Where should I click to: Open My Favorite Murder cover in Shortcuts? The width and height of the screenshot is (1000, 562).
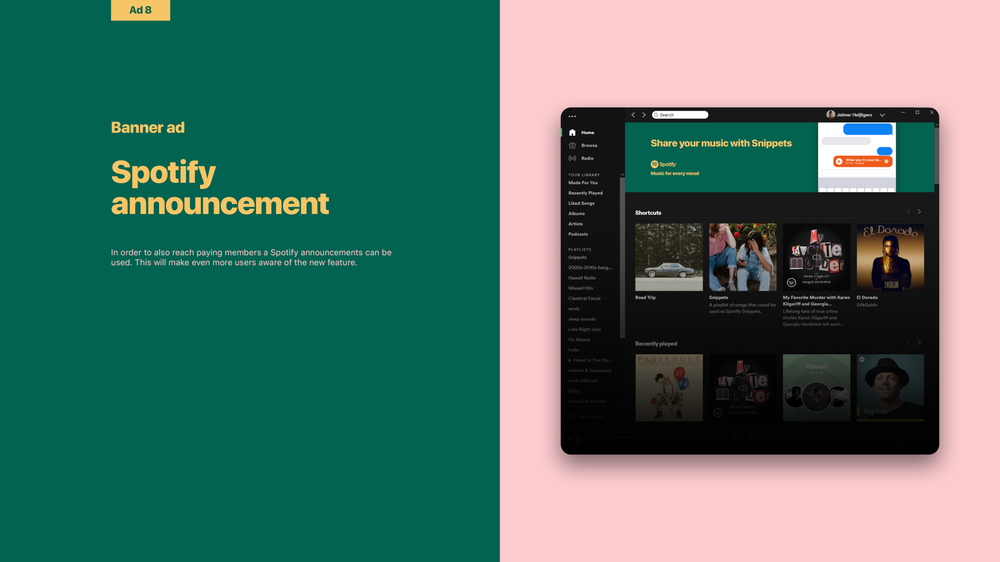(816, 257)
